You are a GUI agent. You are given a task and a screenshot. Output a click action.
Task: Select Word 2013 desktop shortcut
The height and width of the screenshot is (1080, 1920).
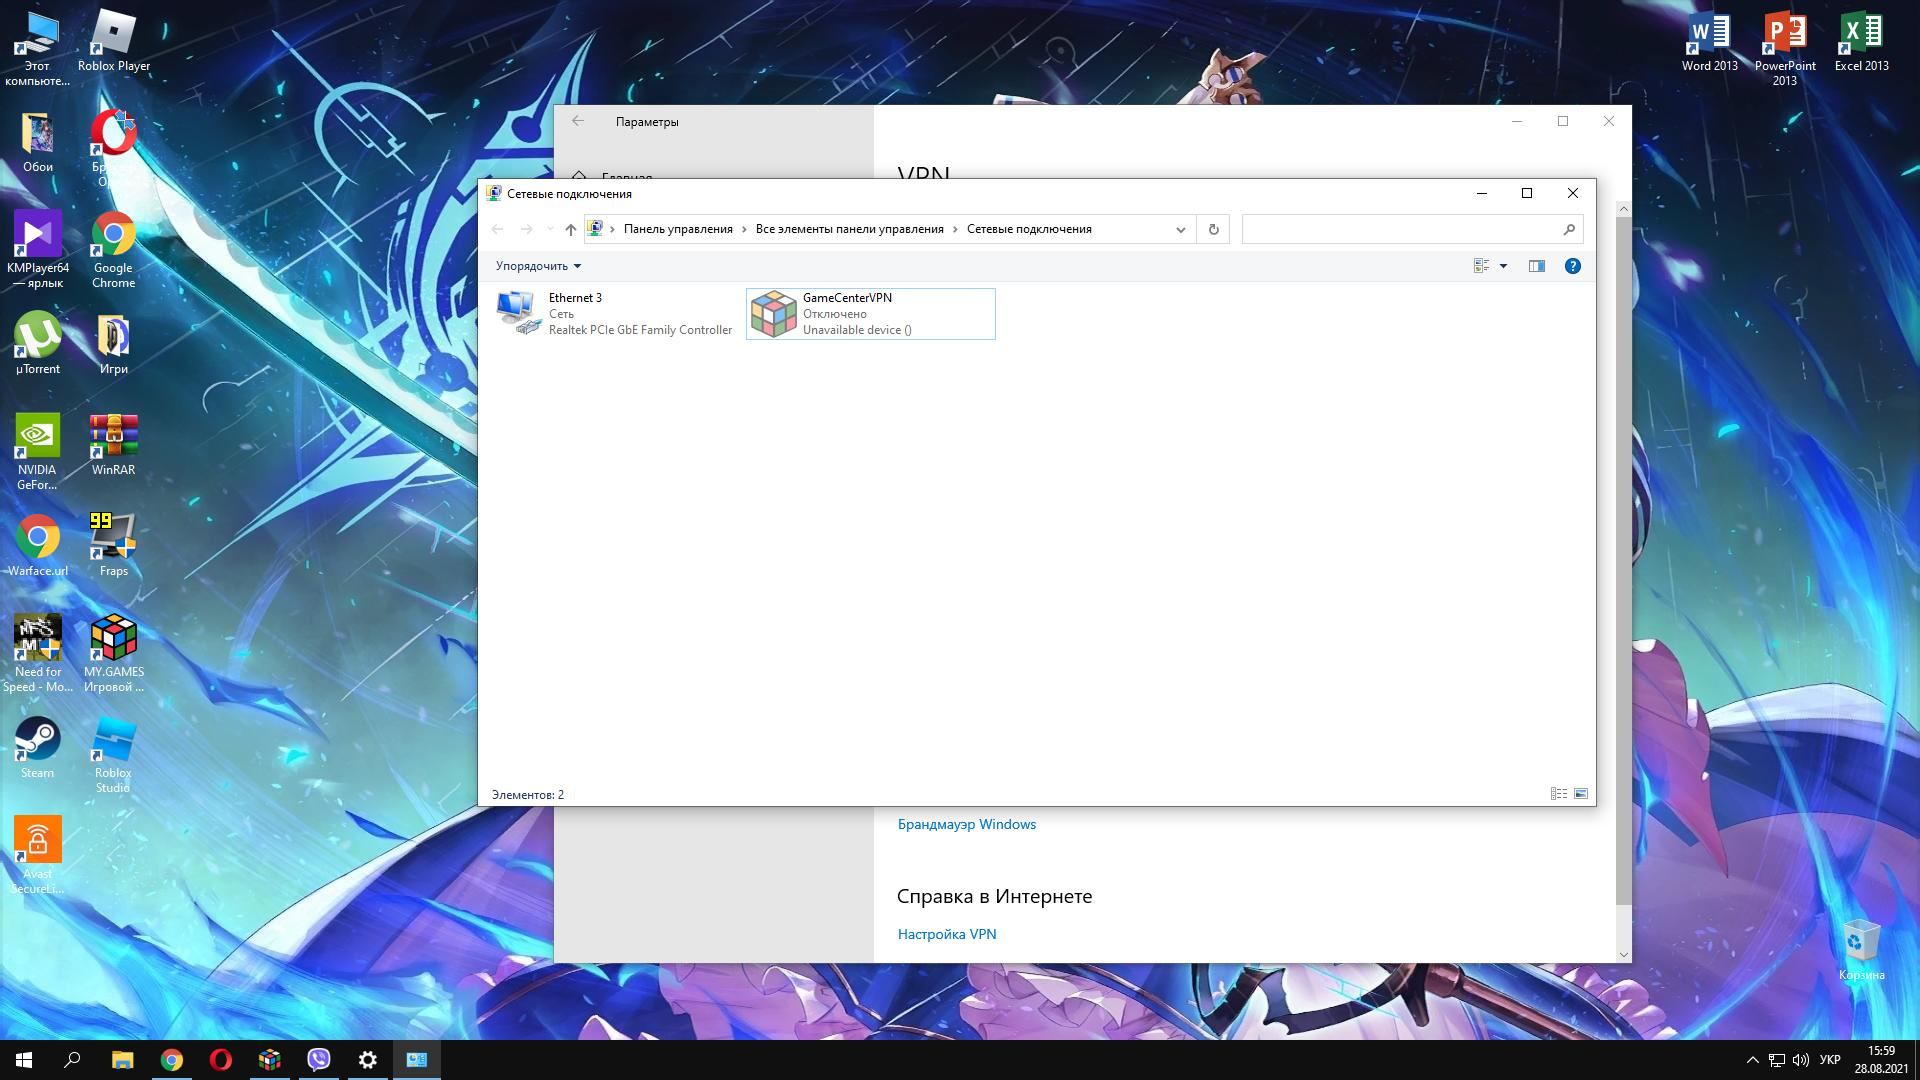coord(1709,42)
